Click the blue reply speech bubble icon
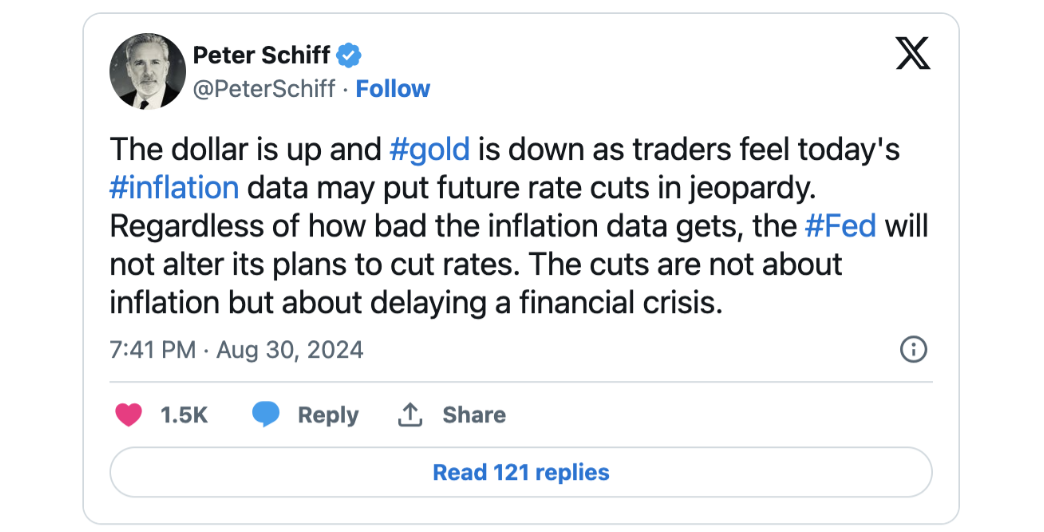The height and width of the screenshot is (532, 1044). pyautogui.click(x=266, y=415)
